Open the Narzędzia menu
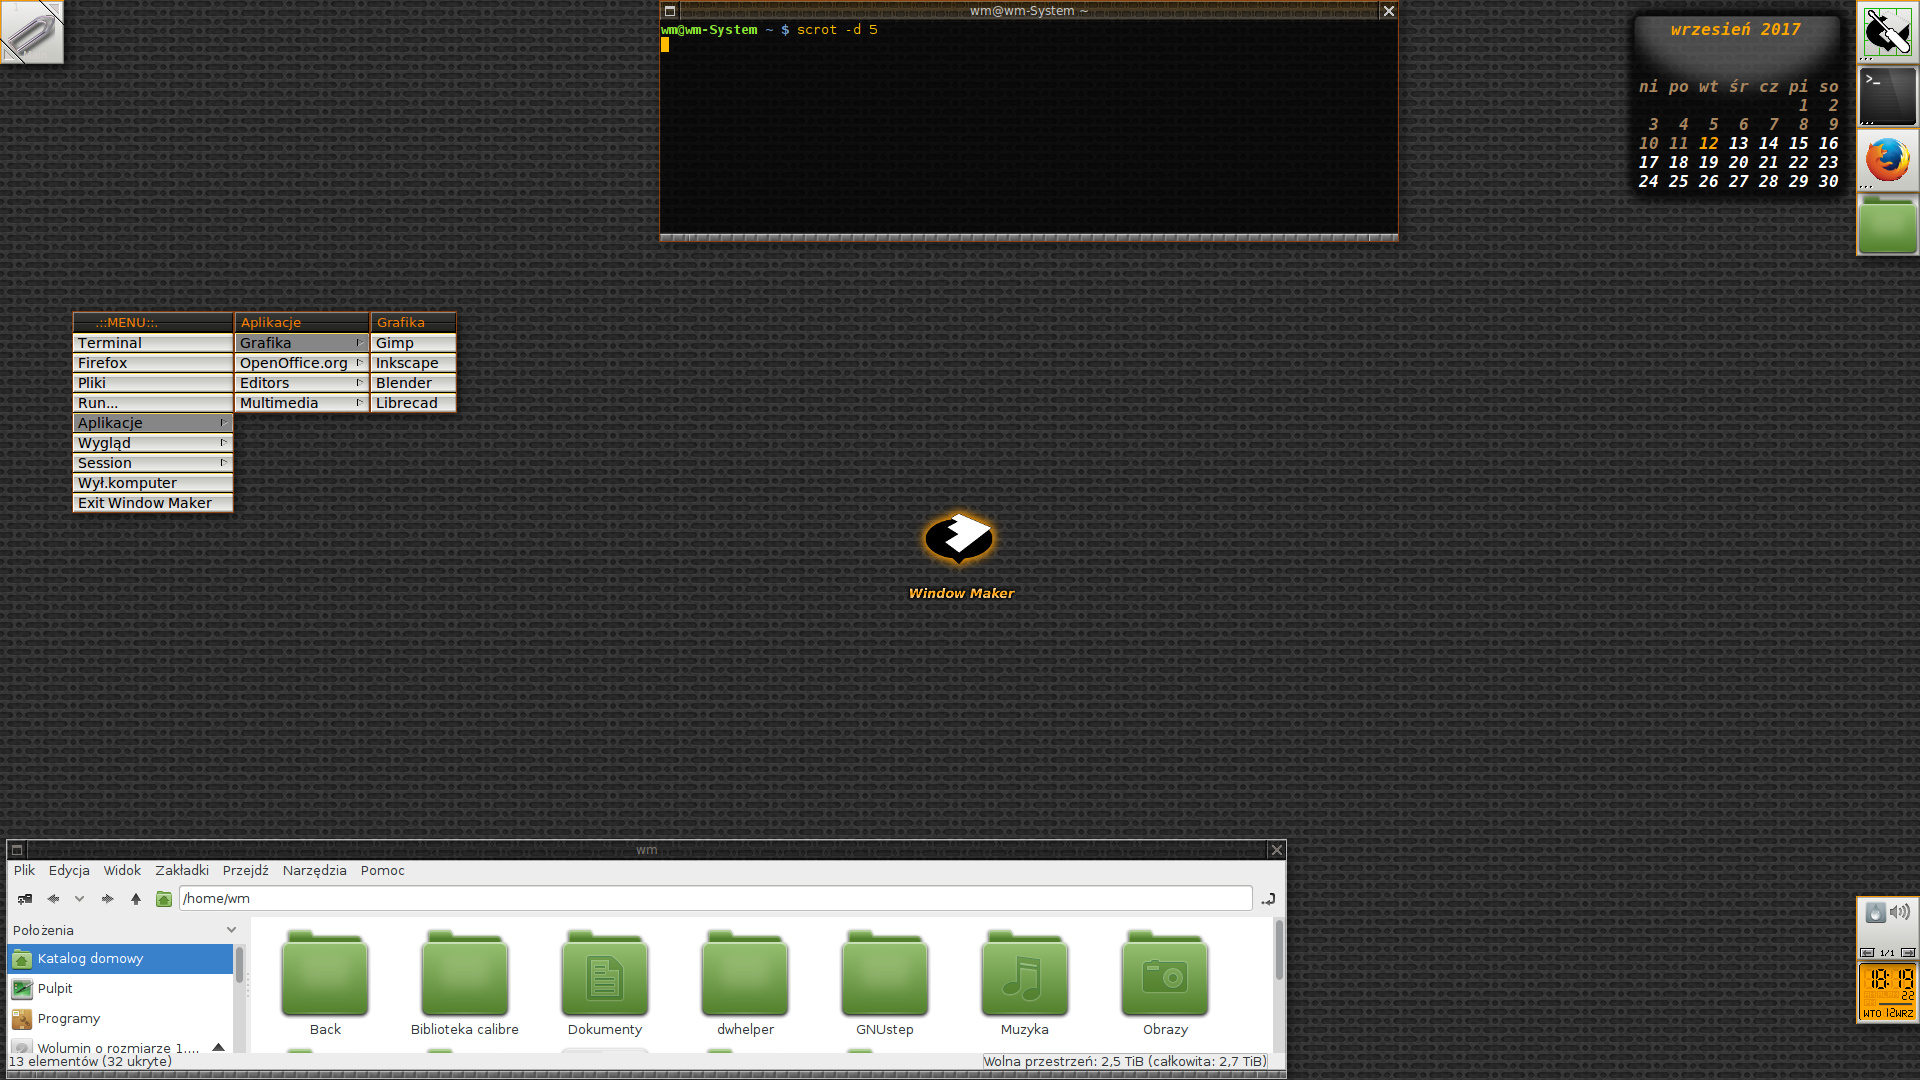 314,870
